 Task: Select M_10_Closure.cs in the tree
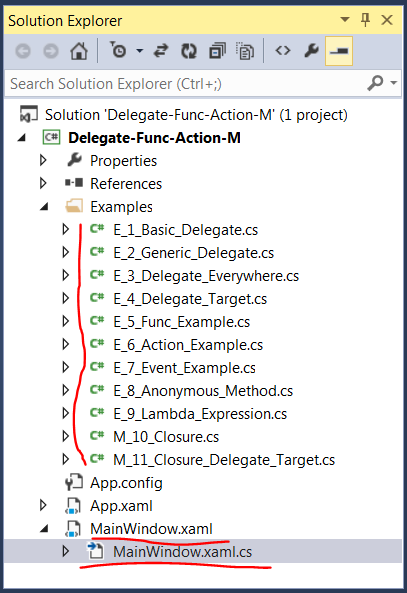pyautogui.click(x=166, y=437)
